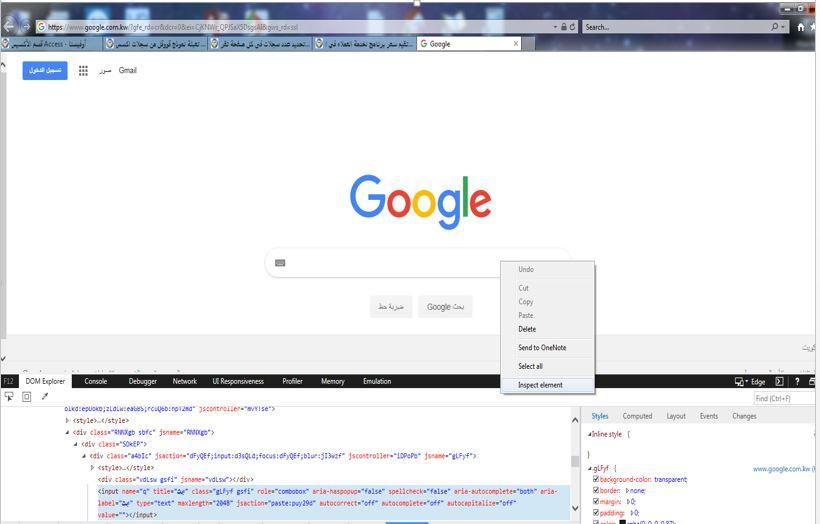
Task: Activate the Select element tool in DOM Explorer
Action: pyautogui.click(x=9, y=397)
